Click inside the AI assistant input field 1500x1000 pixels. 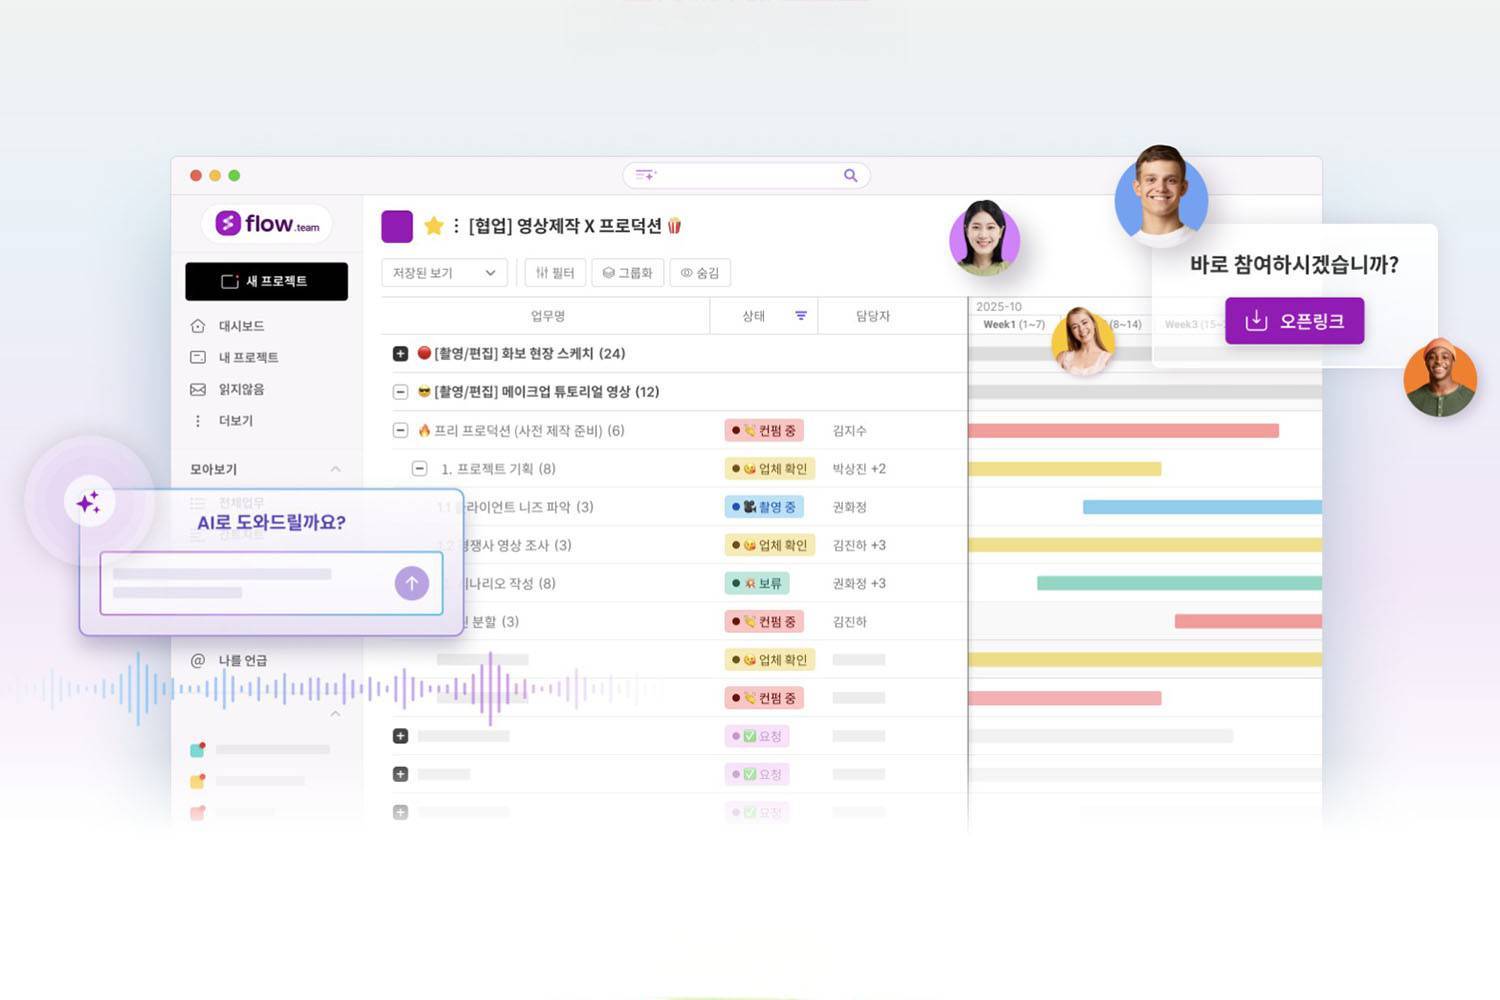250,583
